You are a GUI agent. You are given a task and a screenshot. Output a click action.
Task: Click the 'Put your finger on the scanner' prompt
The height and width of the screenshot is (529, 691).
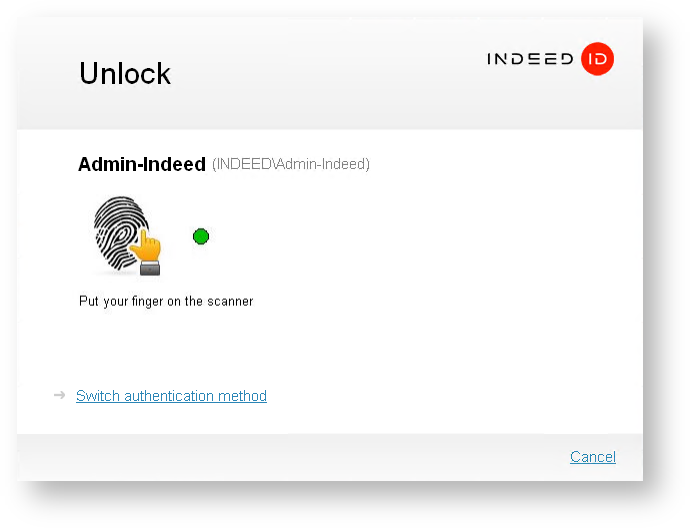tap(166, 301)
